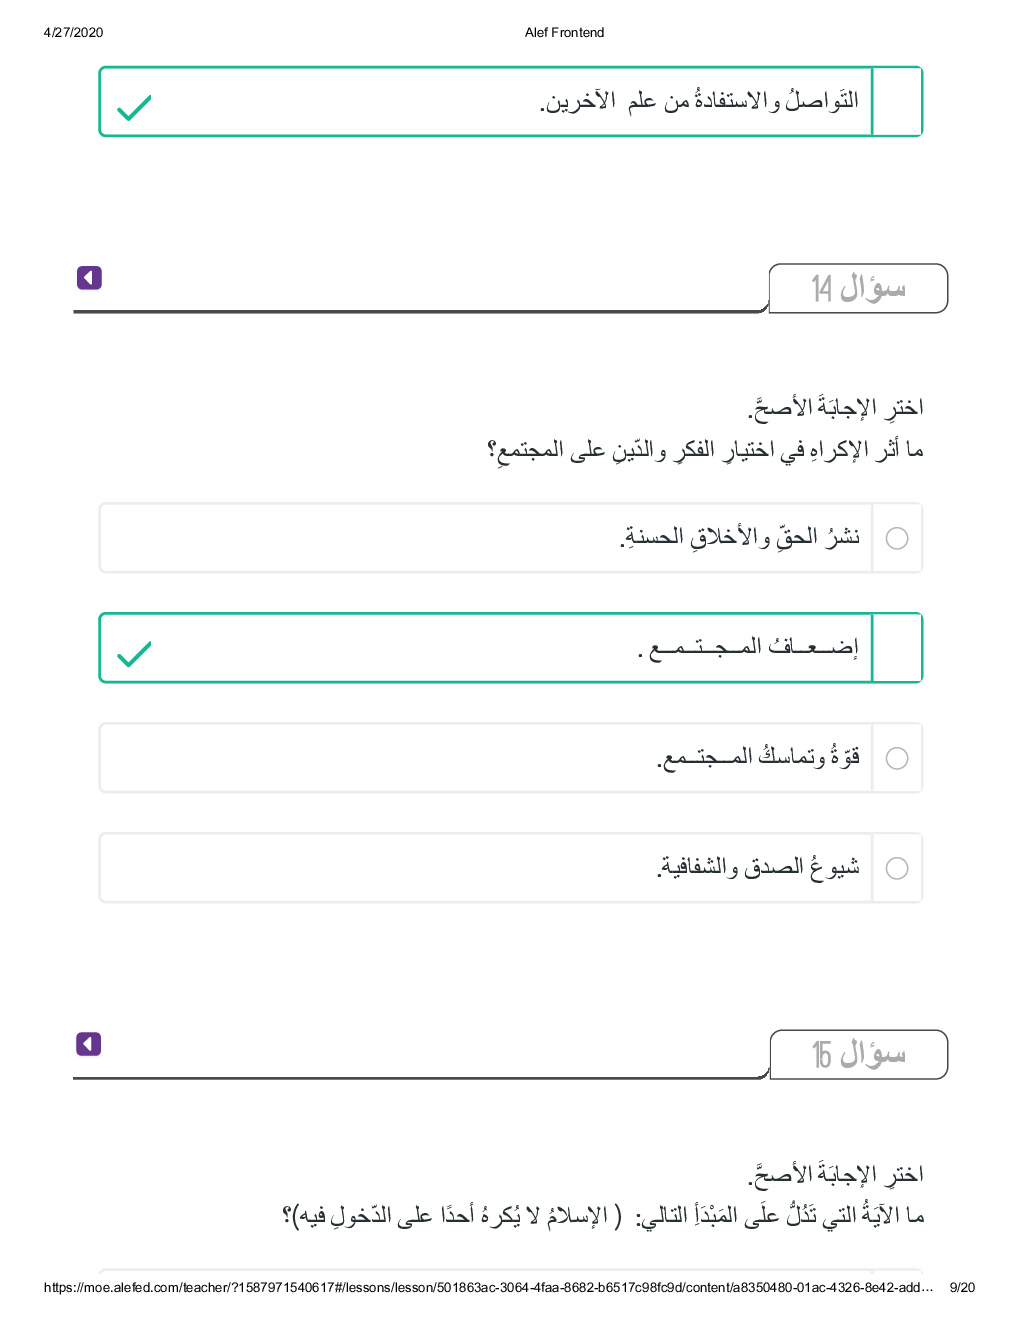Collapse question 15 using the purple arrow icon

click(89, 1045)
